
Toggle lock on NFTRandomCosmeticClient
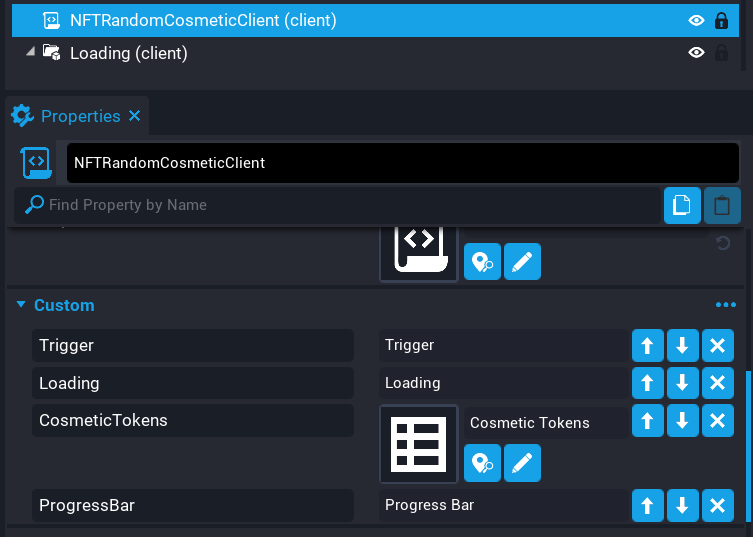(721, 21)
